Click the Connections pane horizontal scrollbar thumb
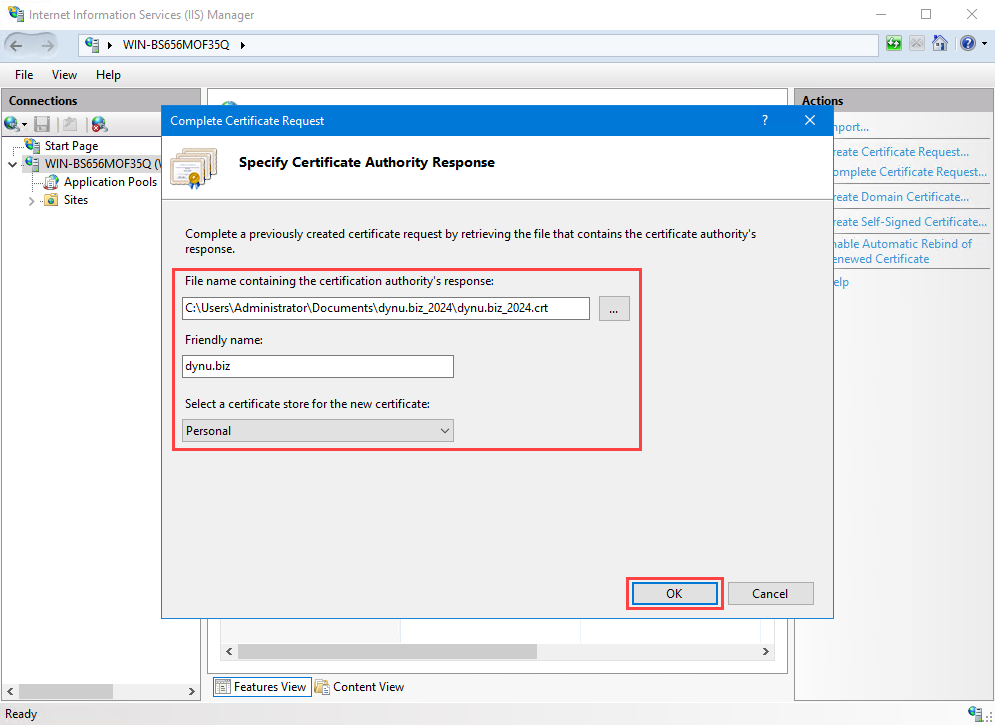The width and height of the screenshot is (995, 725). [x=66, y=691]
